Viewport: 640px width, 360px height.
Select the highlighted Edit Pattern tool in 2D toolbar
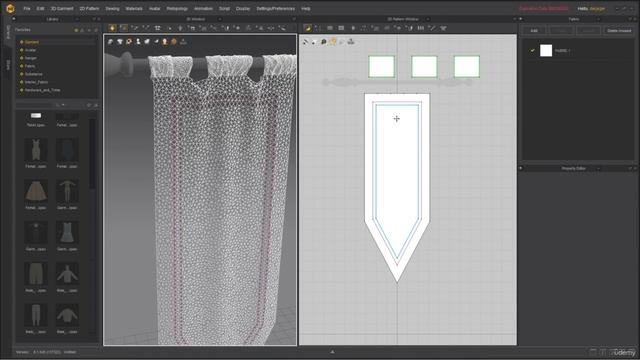(308, 28)
